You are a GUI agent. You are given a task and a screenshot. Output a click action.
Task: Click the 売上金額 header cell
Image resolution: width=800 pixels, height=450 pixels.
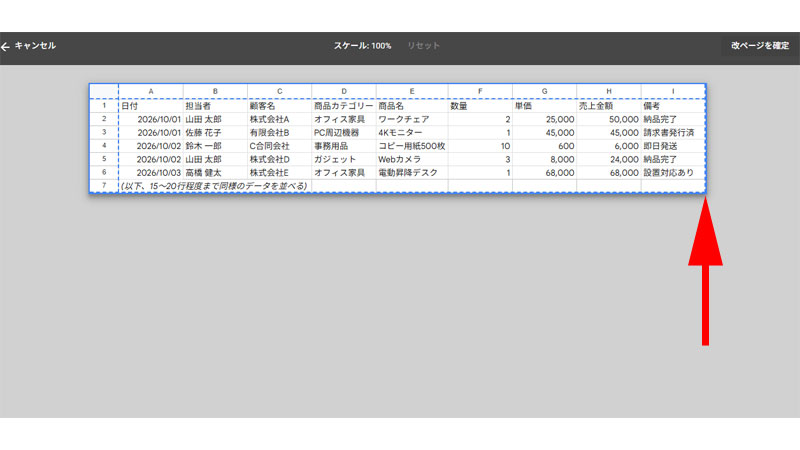pyautogui.click(x=609, y=106)
